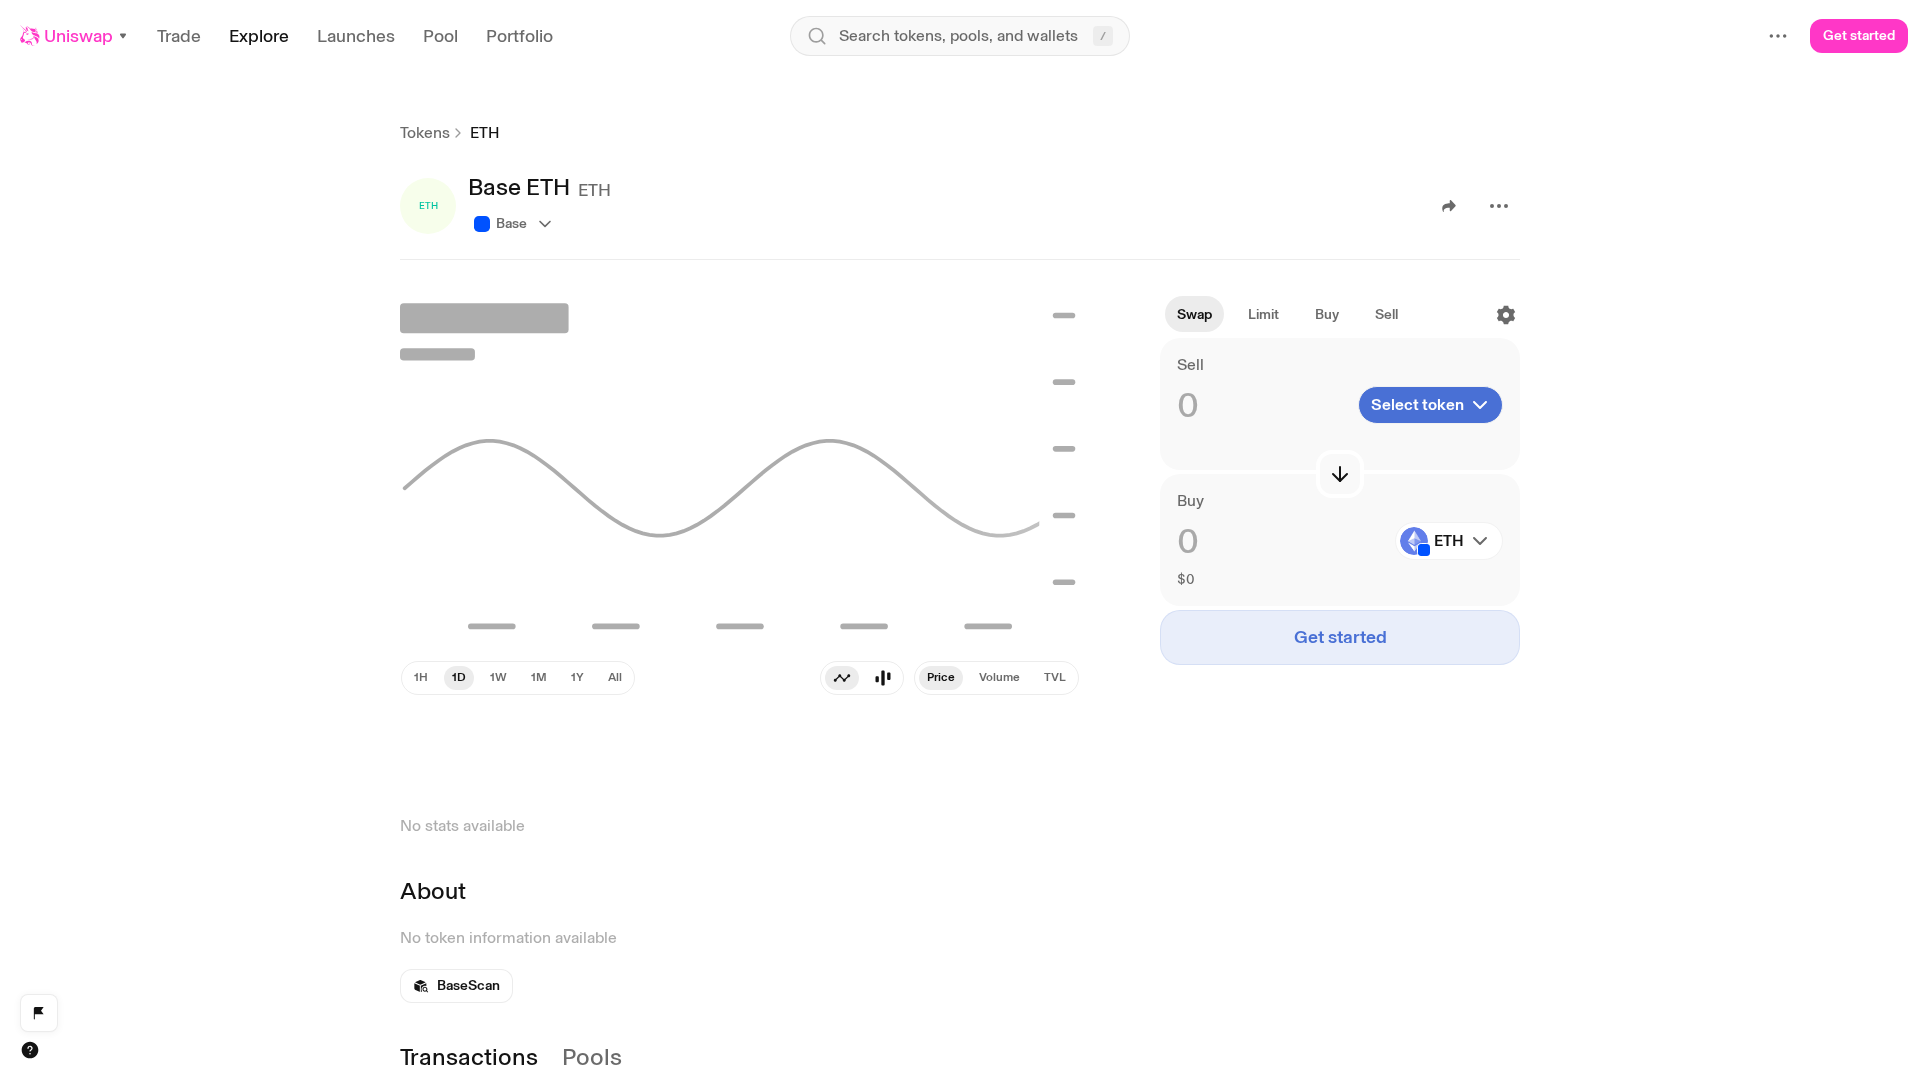Show the Price chart
1920x1080 pixels.
(x=941, y=678)
